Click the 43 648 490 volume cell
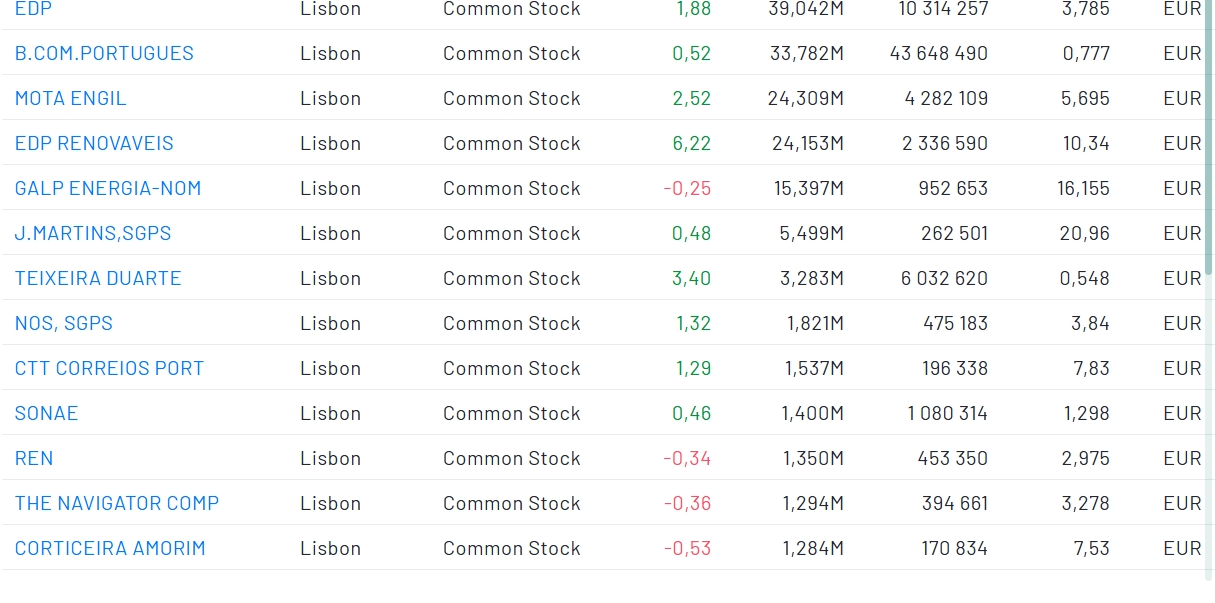The height and width of the screenshot is (603, 1215). (938, 53)
